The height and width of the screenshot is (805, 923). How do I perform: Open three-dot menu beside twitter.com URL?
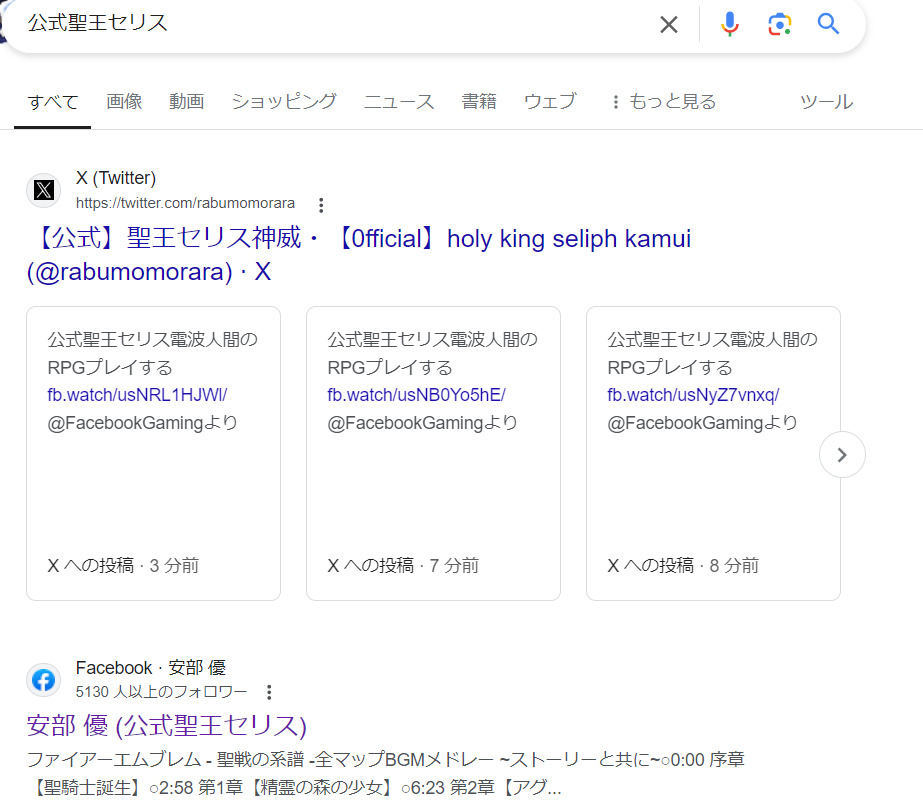(321, 205)
